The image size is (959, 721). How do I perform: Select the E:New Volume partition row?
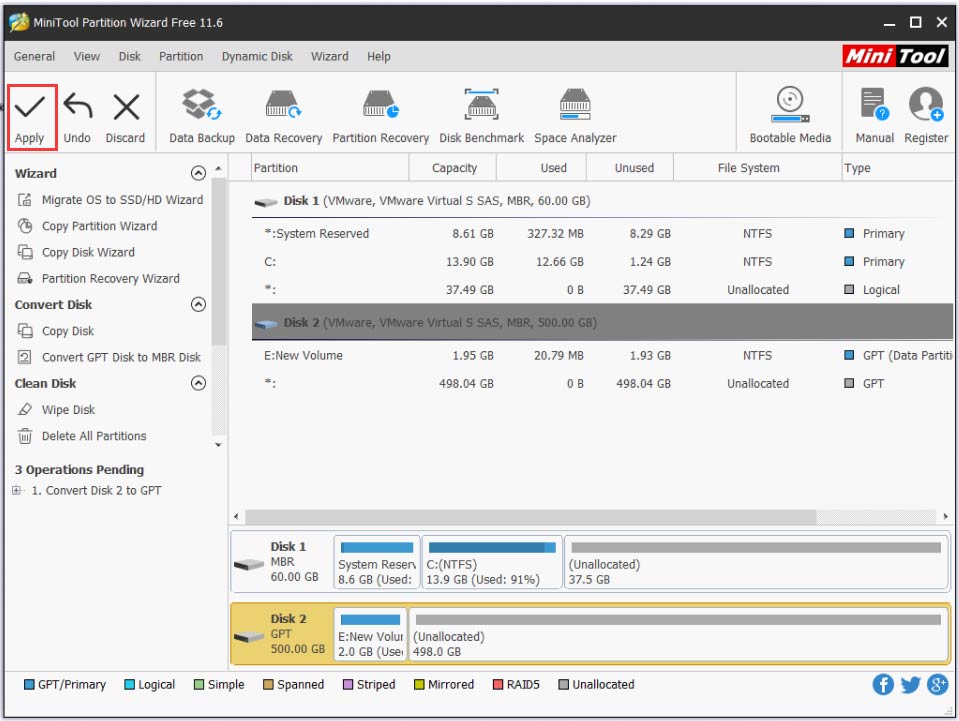[602, 356]
